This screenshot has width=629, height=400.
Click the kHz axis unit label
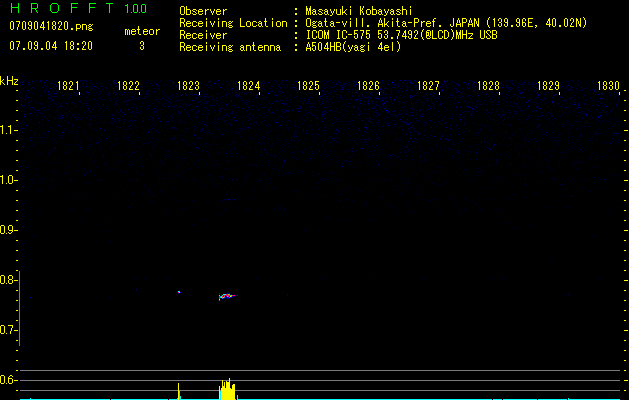pos(9,81)
